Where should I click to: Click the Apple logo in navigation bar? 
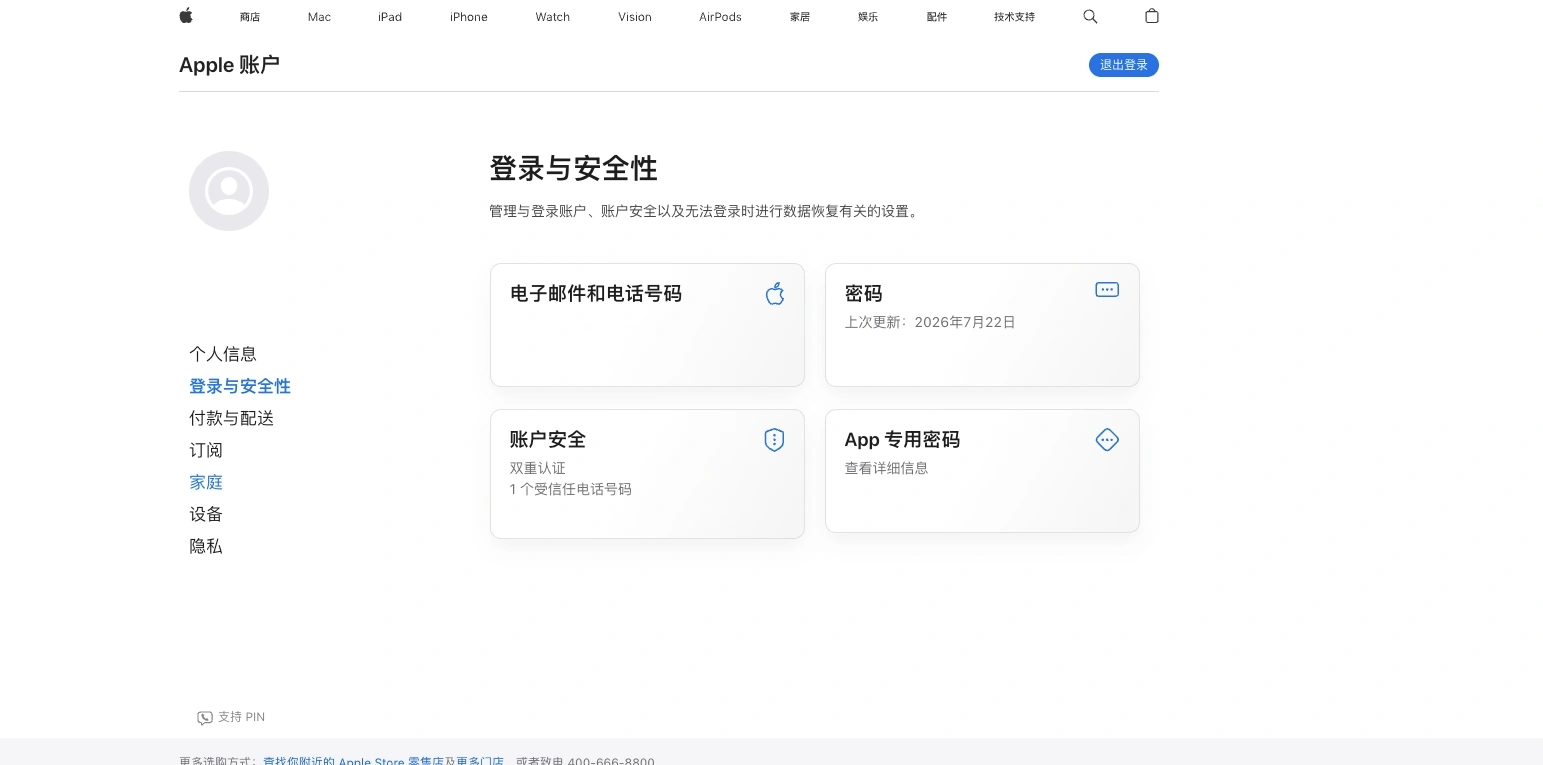[x=185, y=16]
